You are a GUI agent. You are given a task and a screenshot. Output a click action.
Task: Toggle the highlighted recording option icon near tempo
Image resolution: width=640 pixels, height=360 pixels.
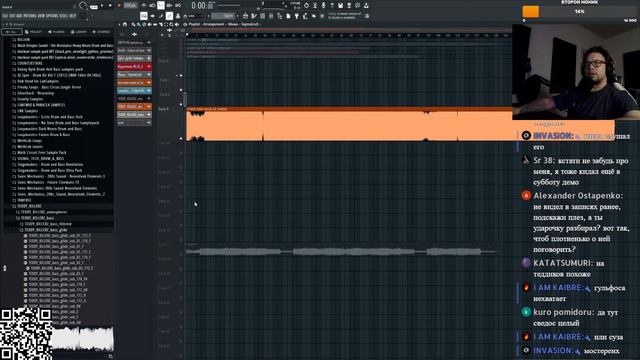pyautogui.click(x=160, y=5)
